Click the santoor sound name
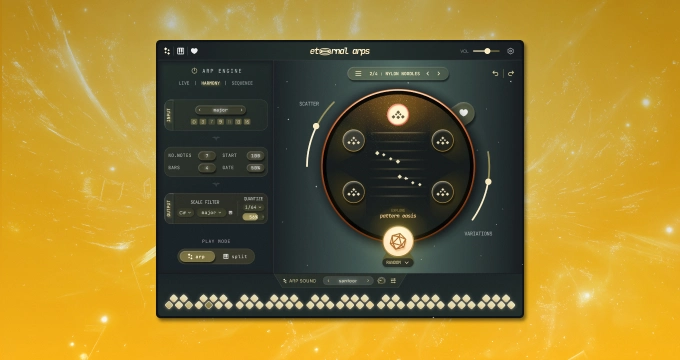This screenshot has width=680, height=360. [347, 281]
